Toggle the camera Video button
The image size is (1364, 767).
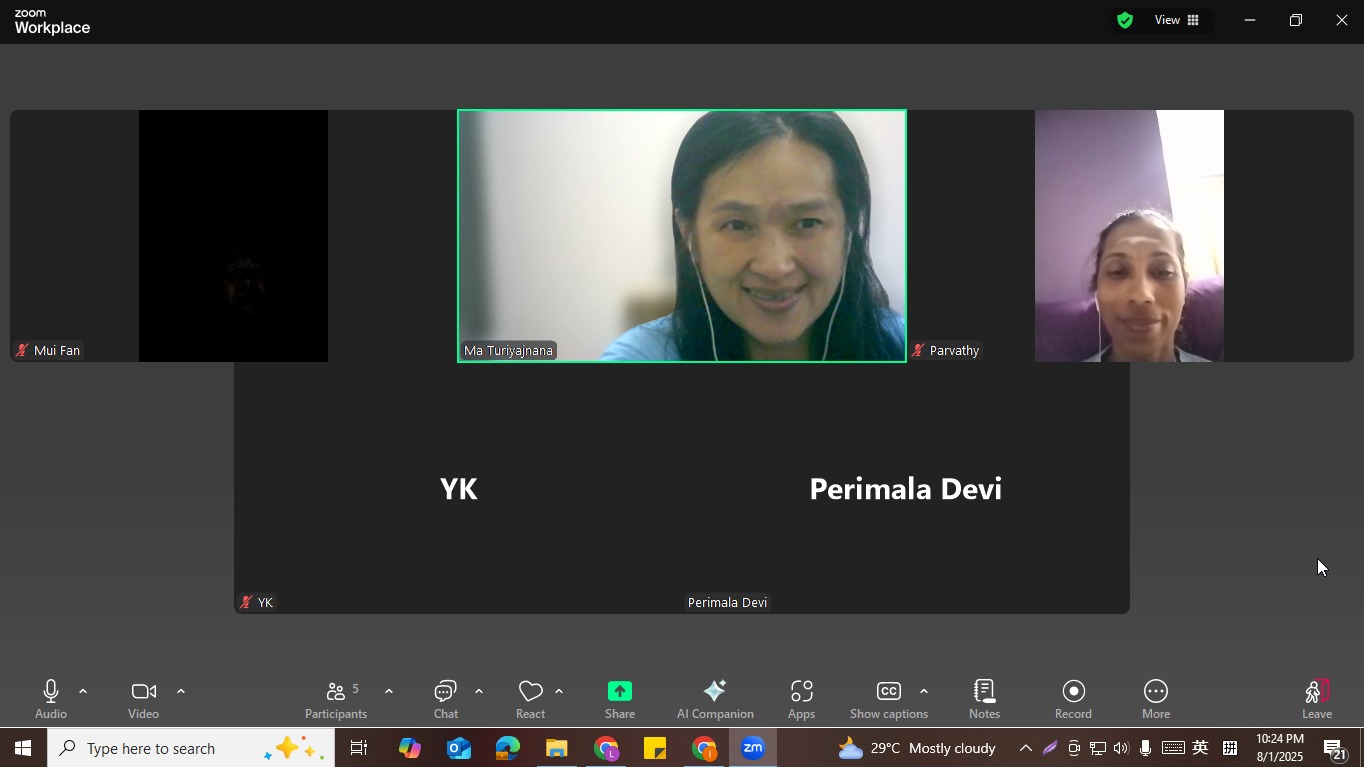tap(143, 698)
